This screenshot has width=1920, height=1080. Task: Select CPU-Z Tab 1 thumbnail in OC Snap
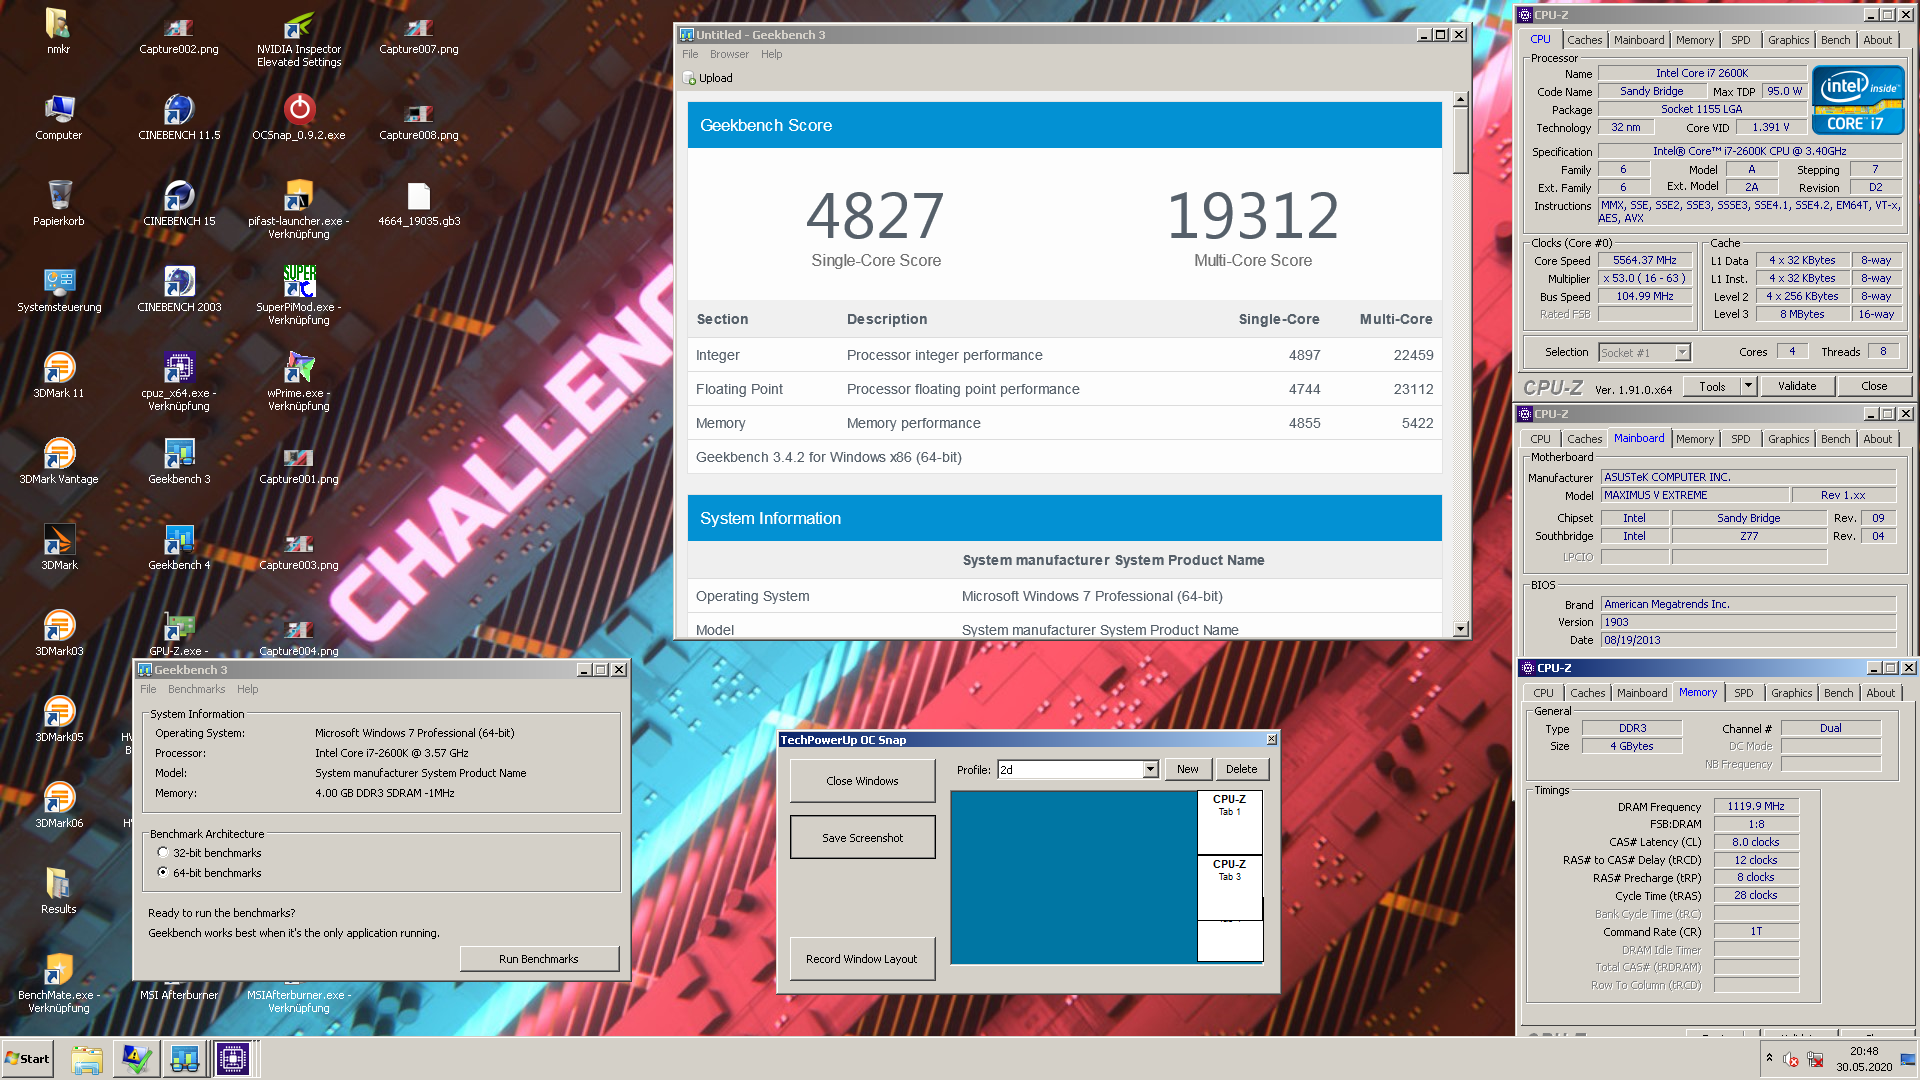pos(1229,822)
